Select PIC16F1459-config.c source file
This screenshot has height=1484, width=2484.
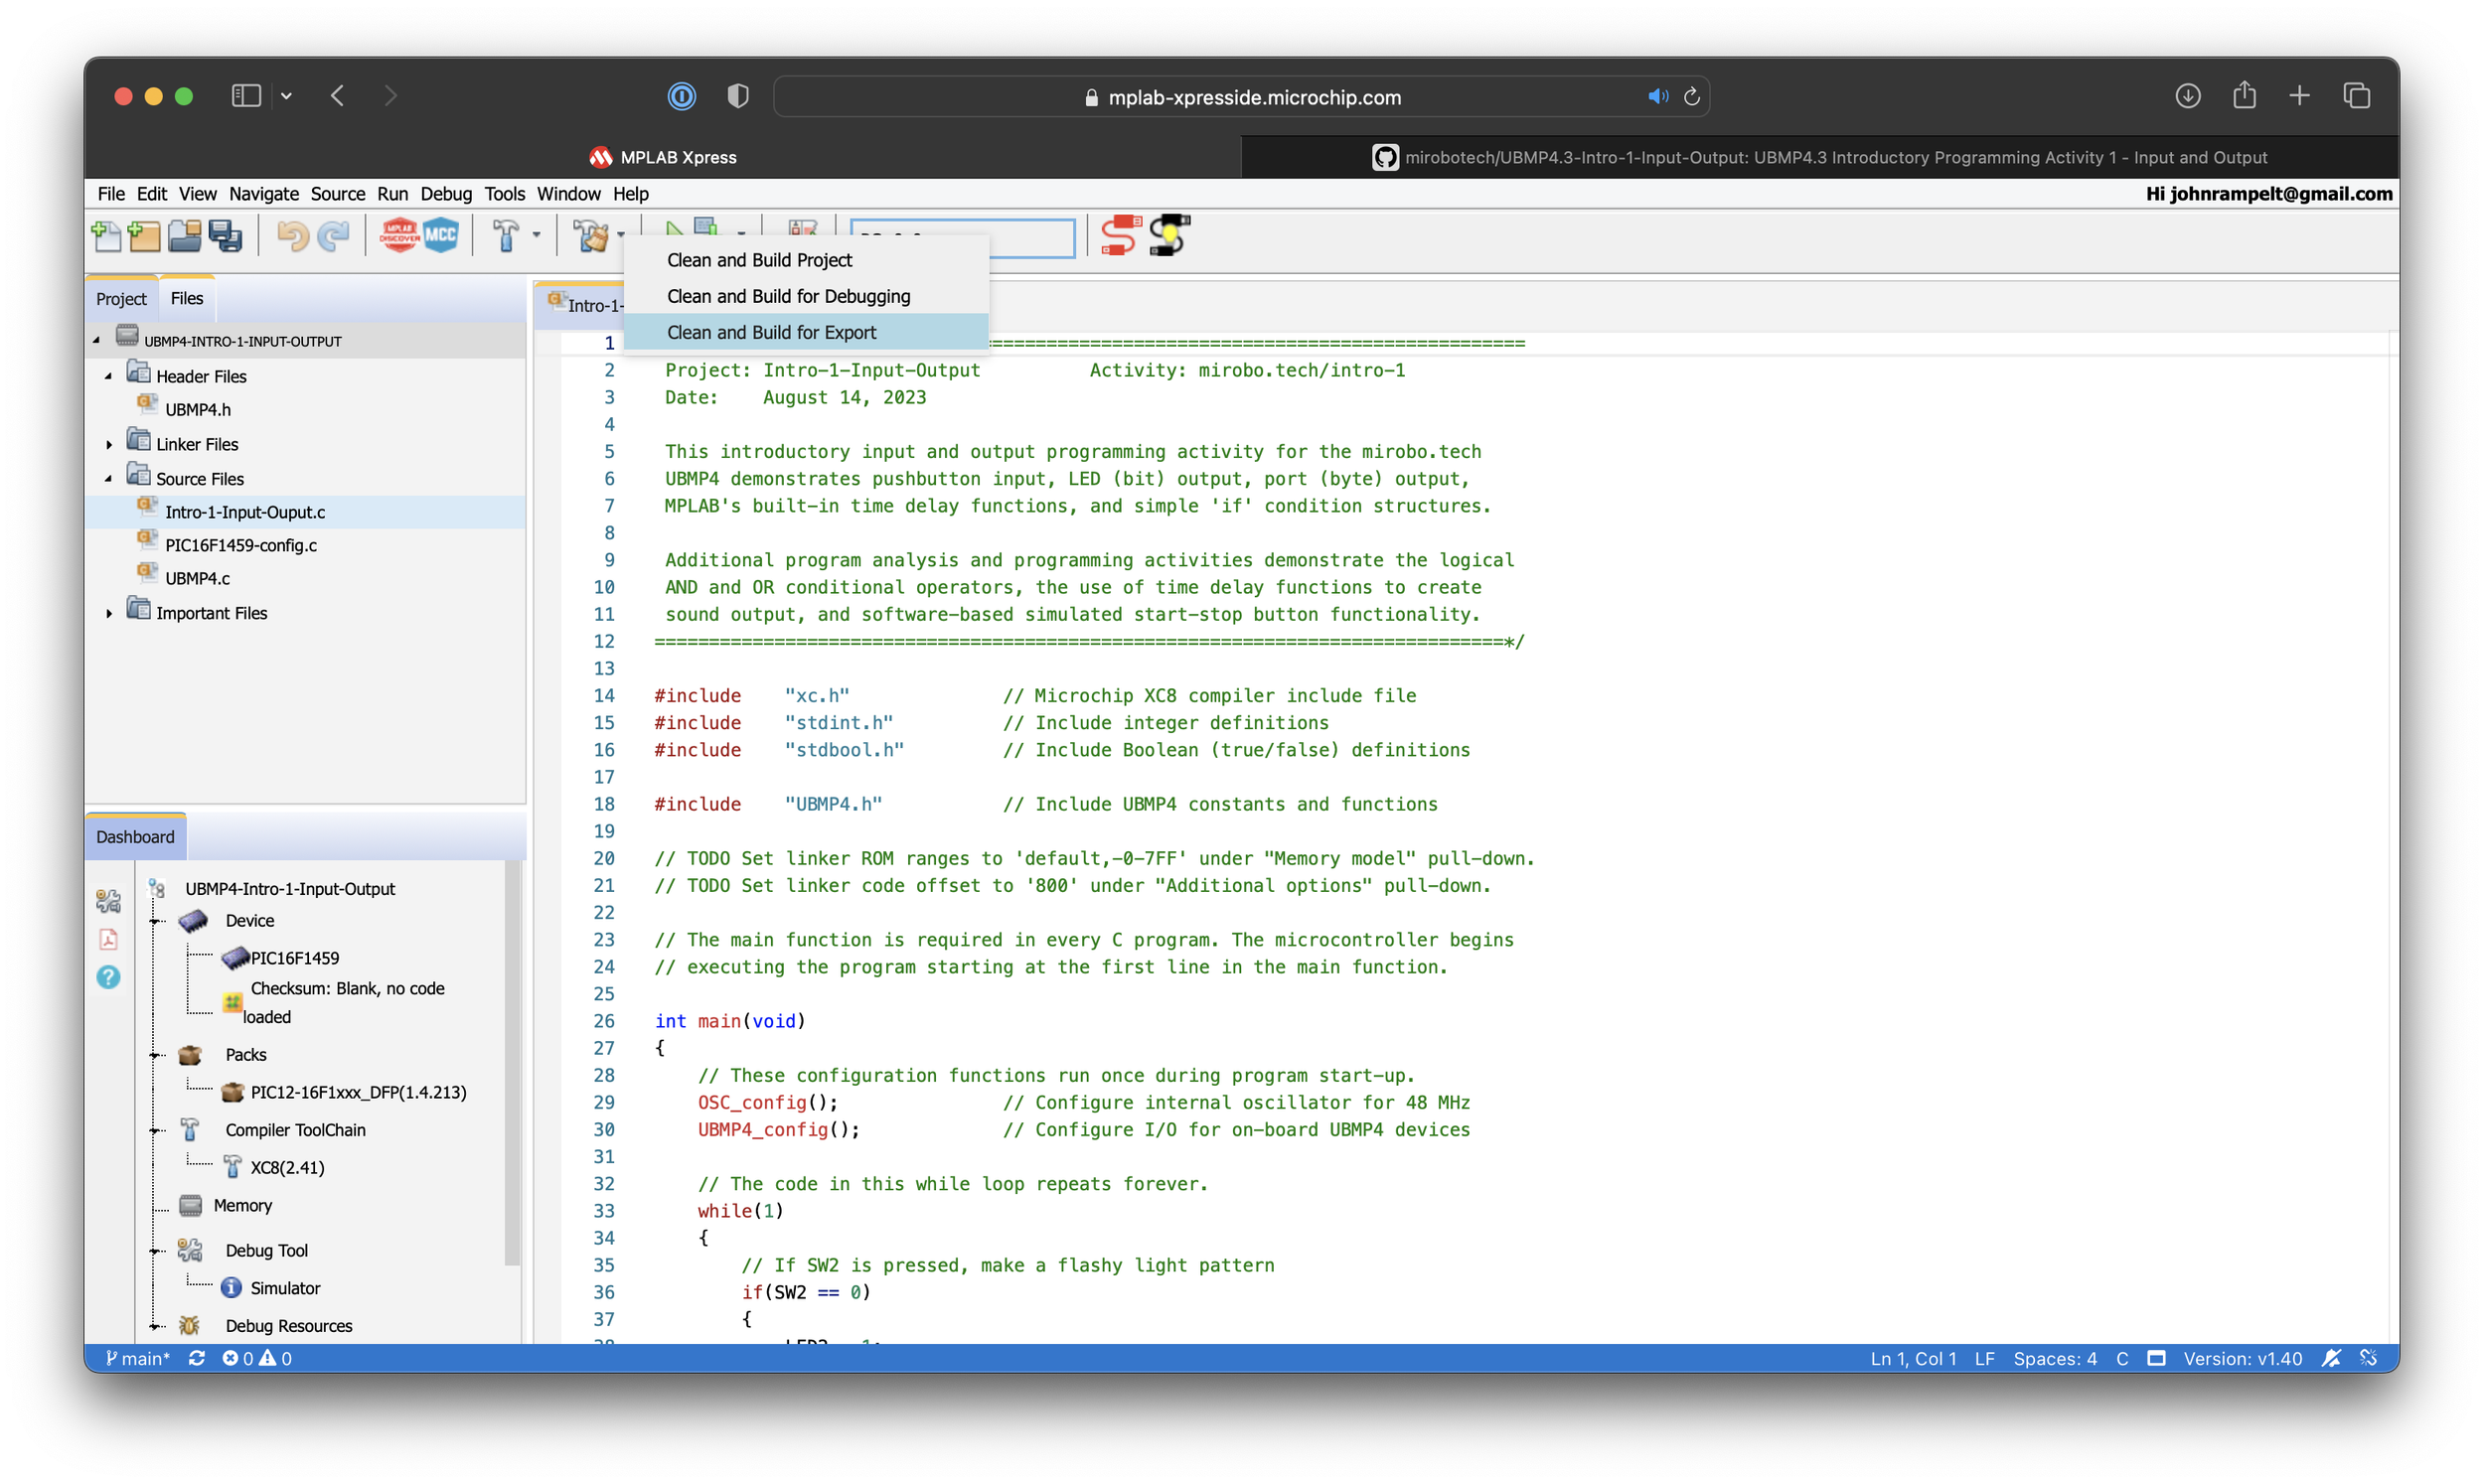point(240,545)
